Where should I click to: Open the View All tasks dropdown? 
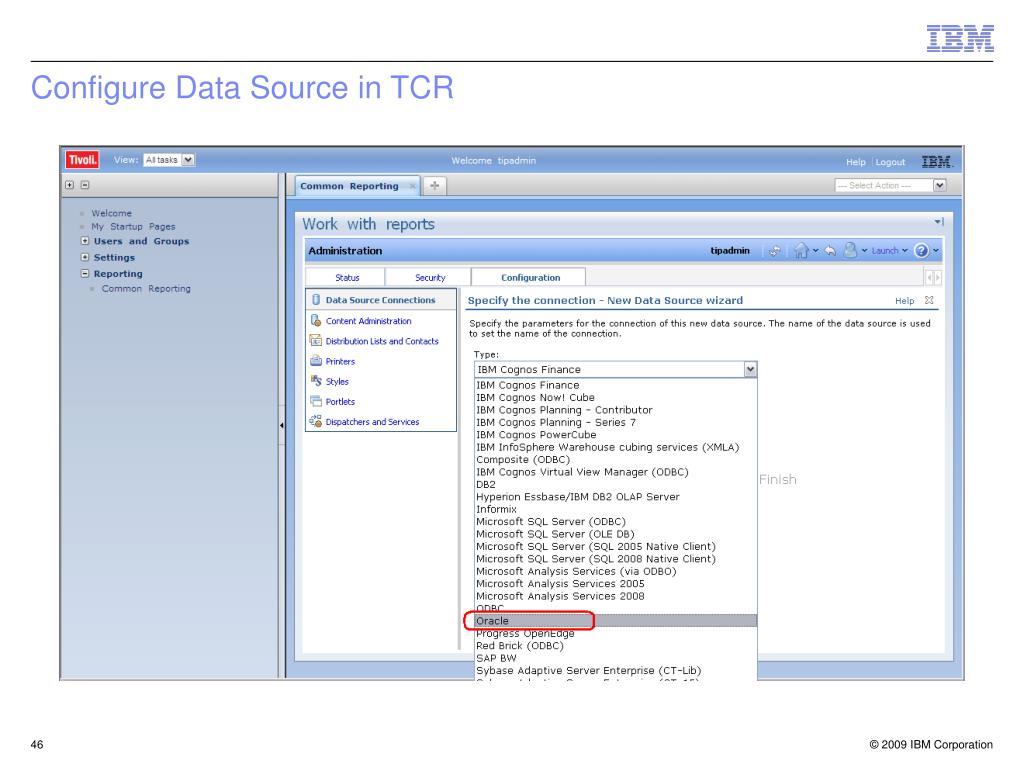coord(169,161)
